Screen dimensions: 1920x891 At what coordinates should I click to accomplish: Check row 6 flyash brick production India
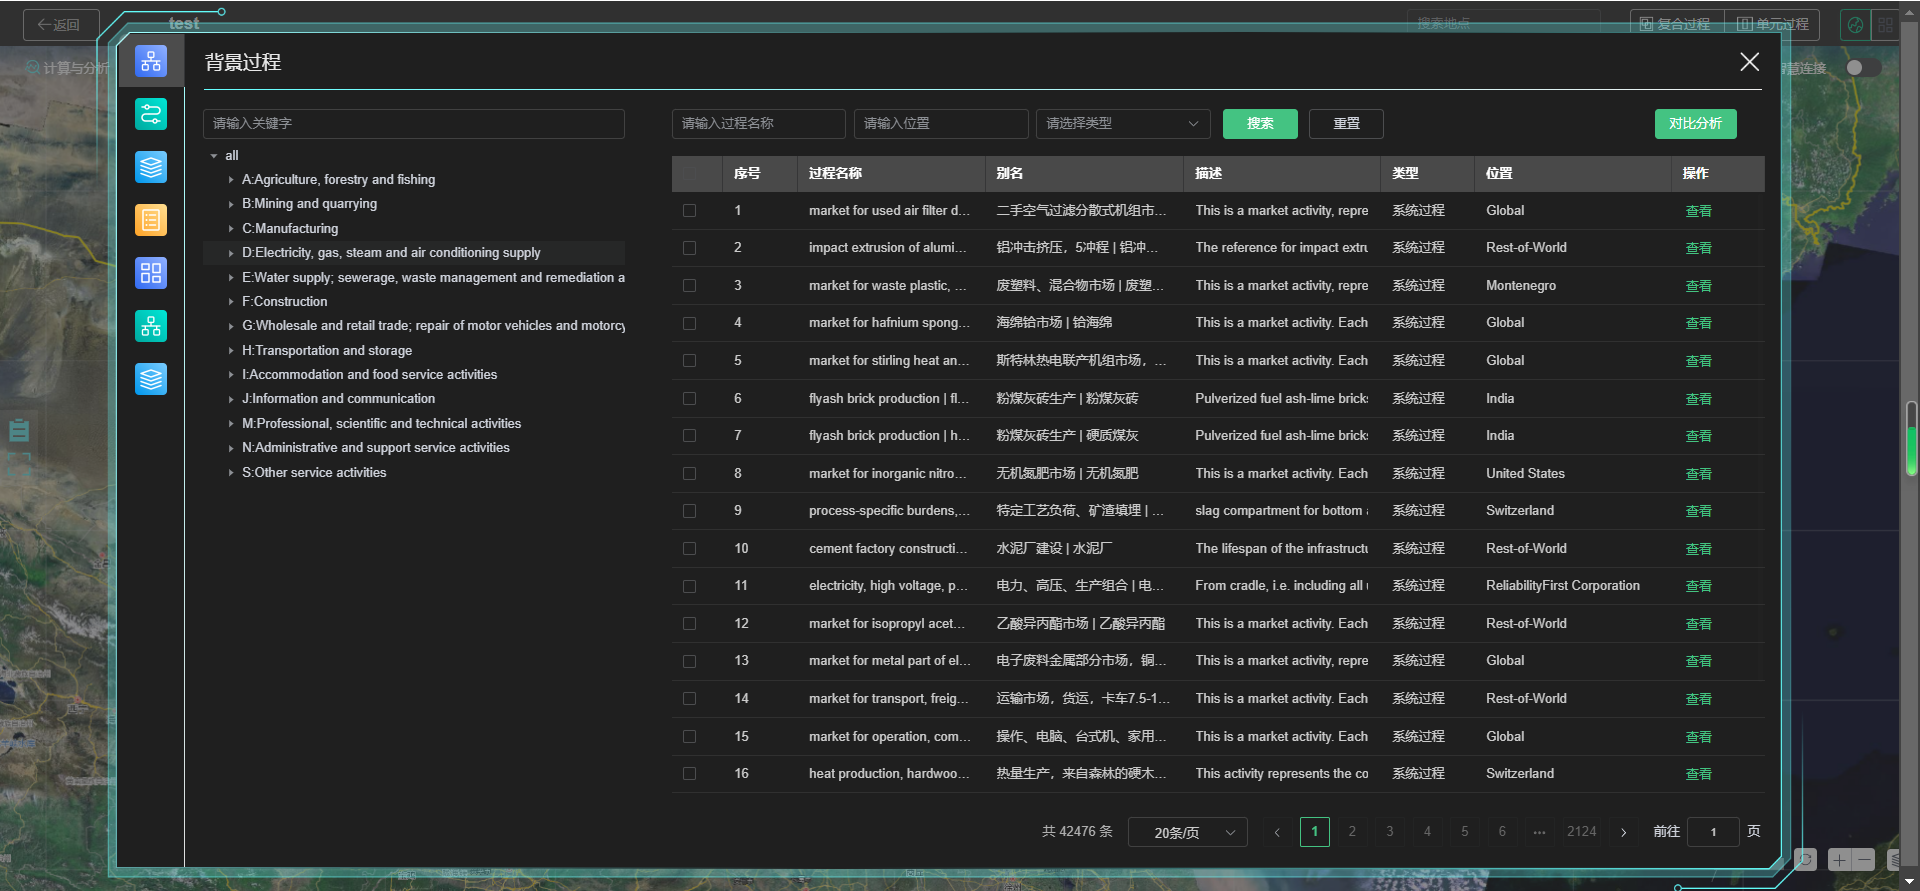689,399
